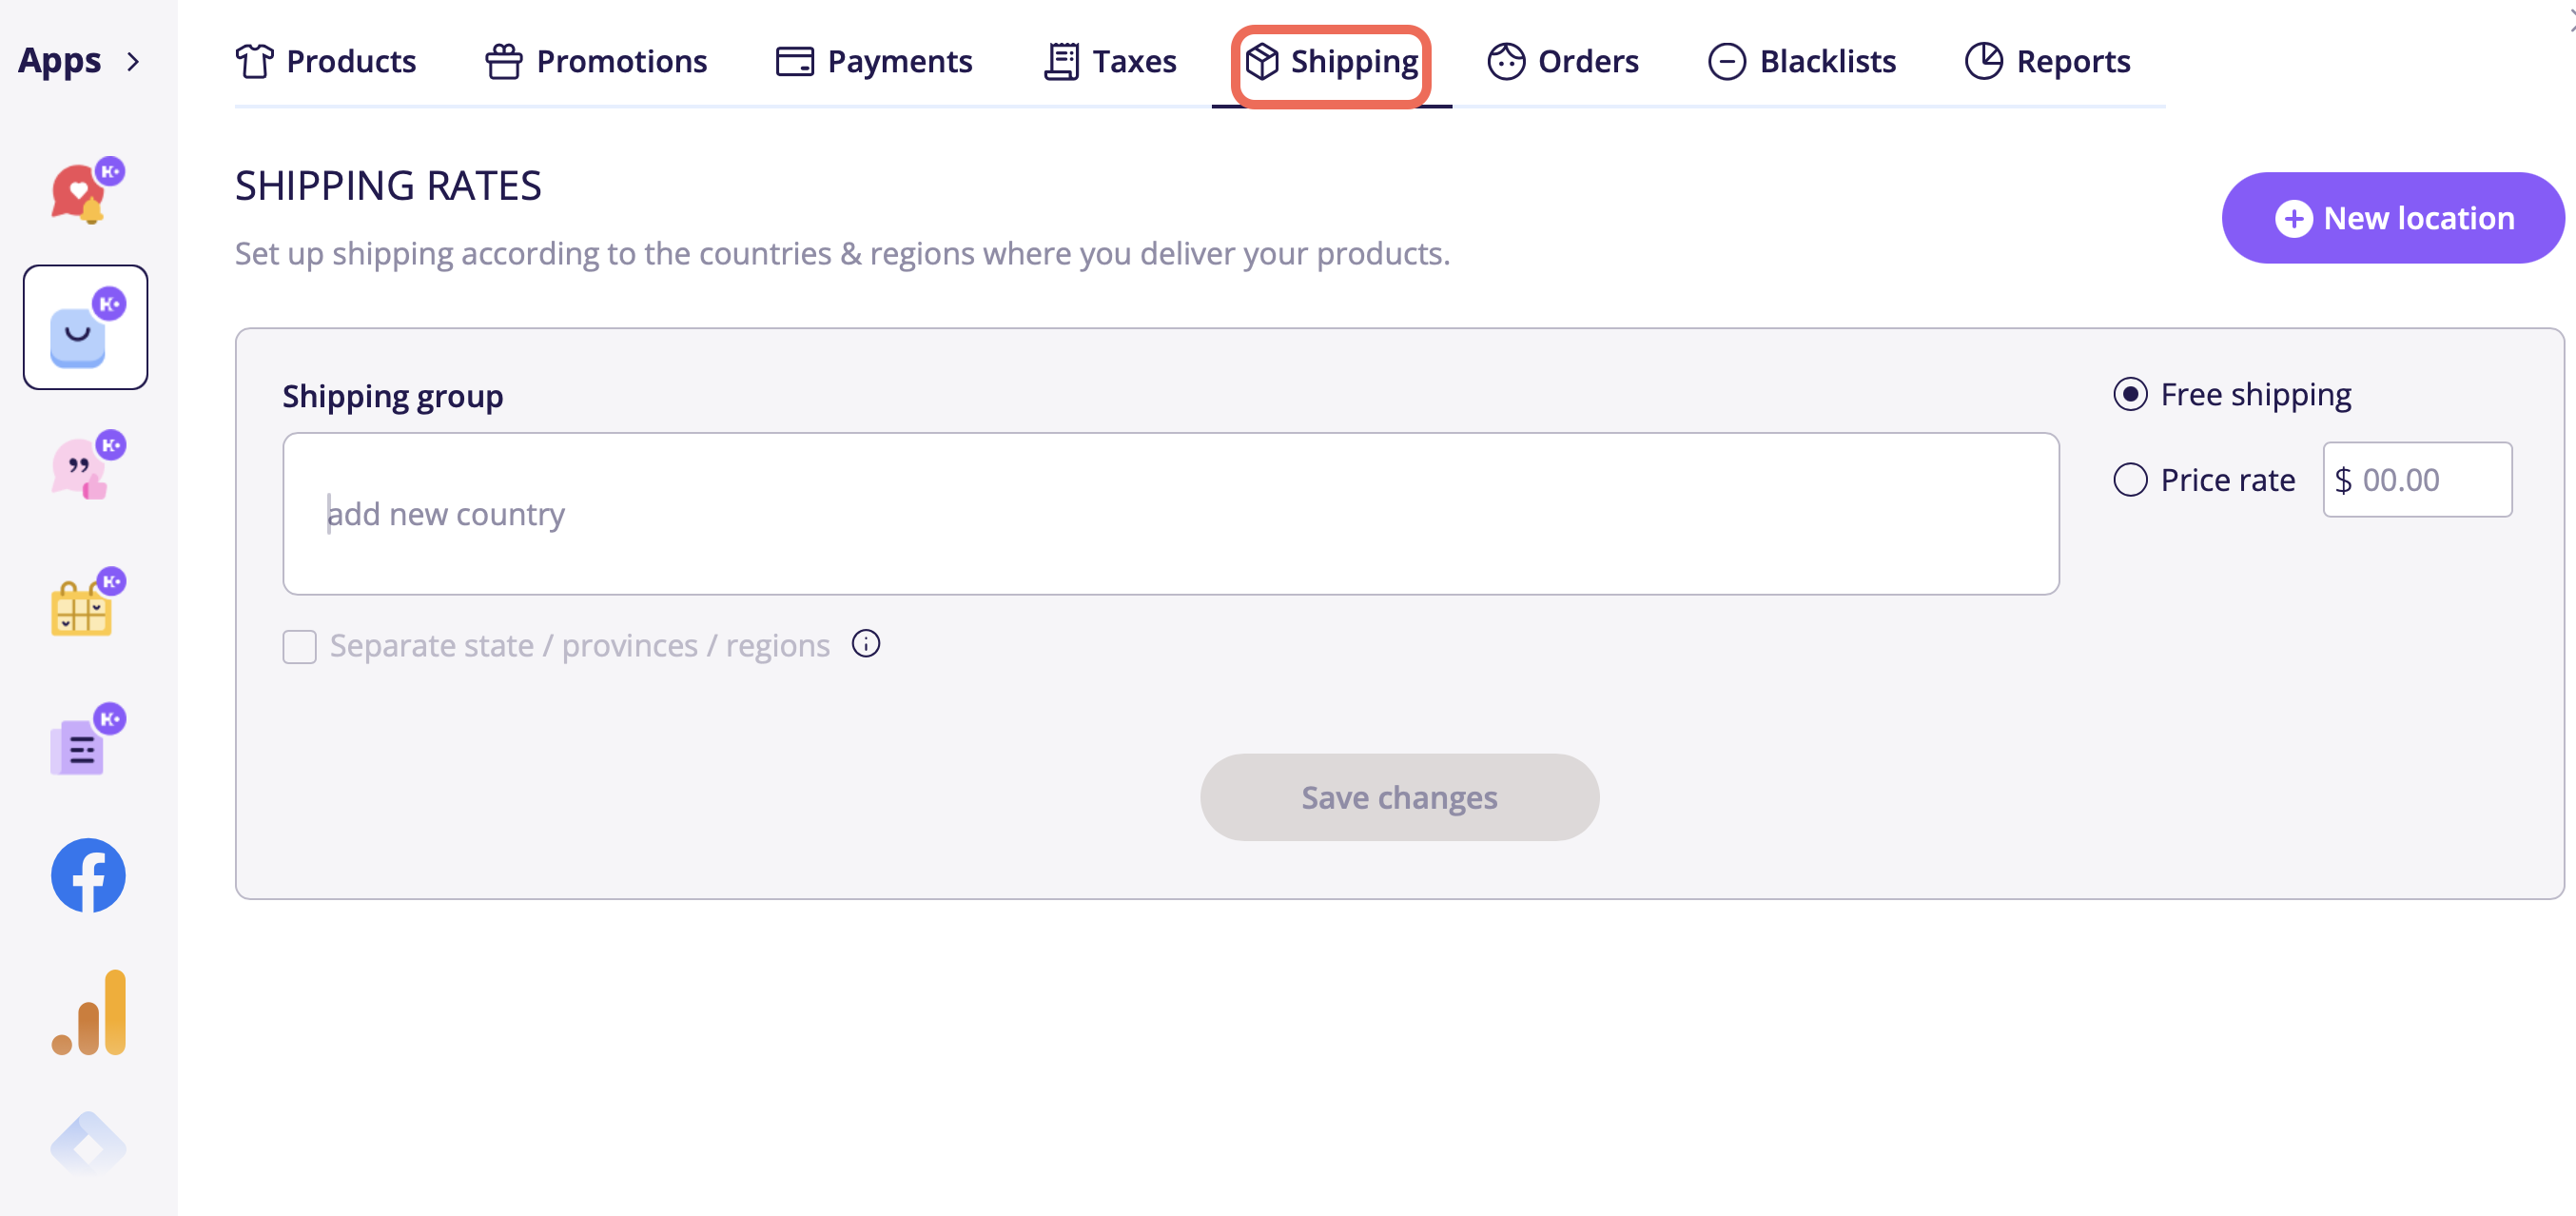Open the Google Analytics bar chart icon
Image resolution: width=2576 pixels, height=1216 pixels.
(88, 1012)
